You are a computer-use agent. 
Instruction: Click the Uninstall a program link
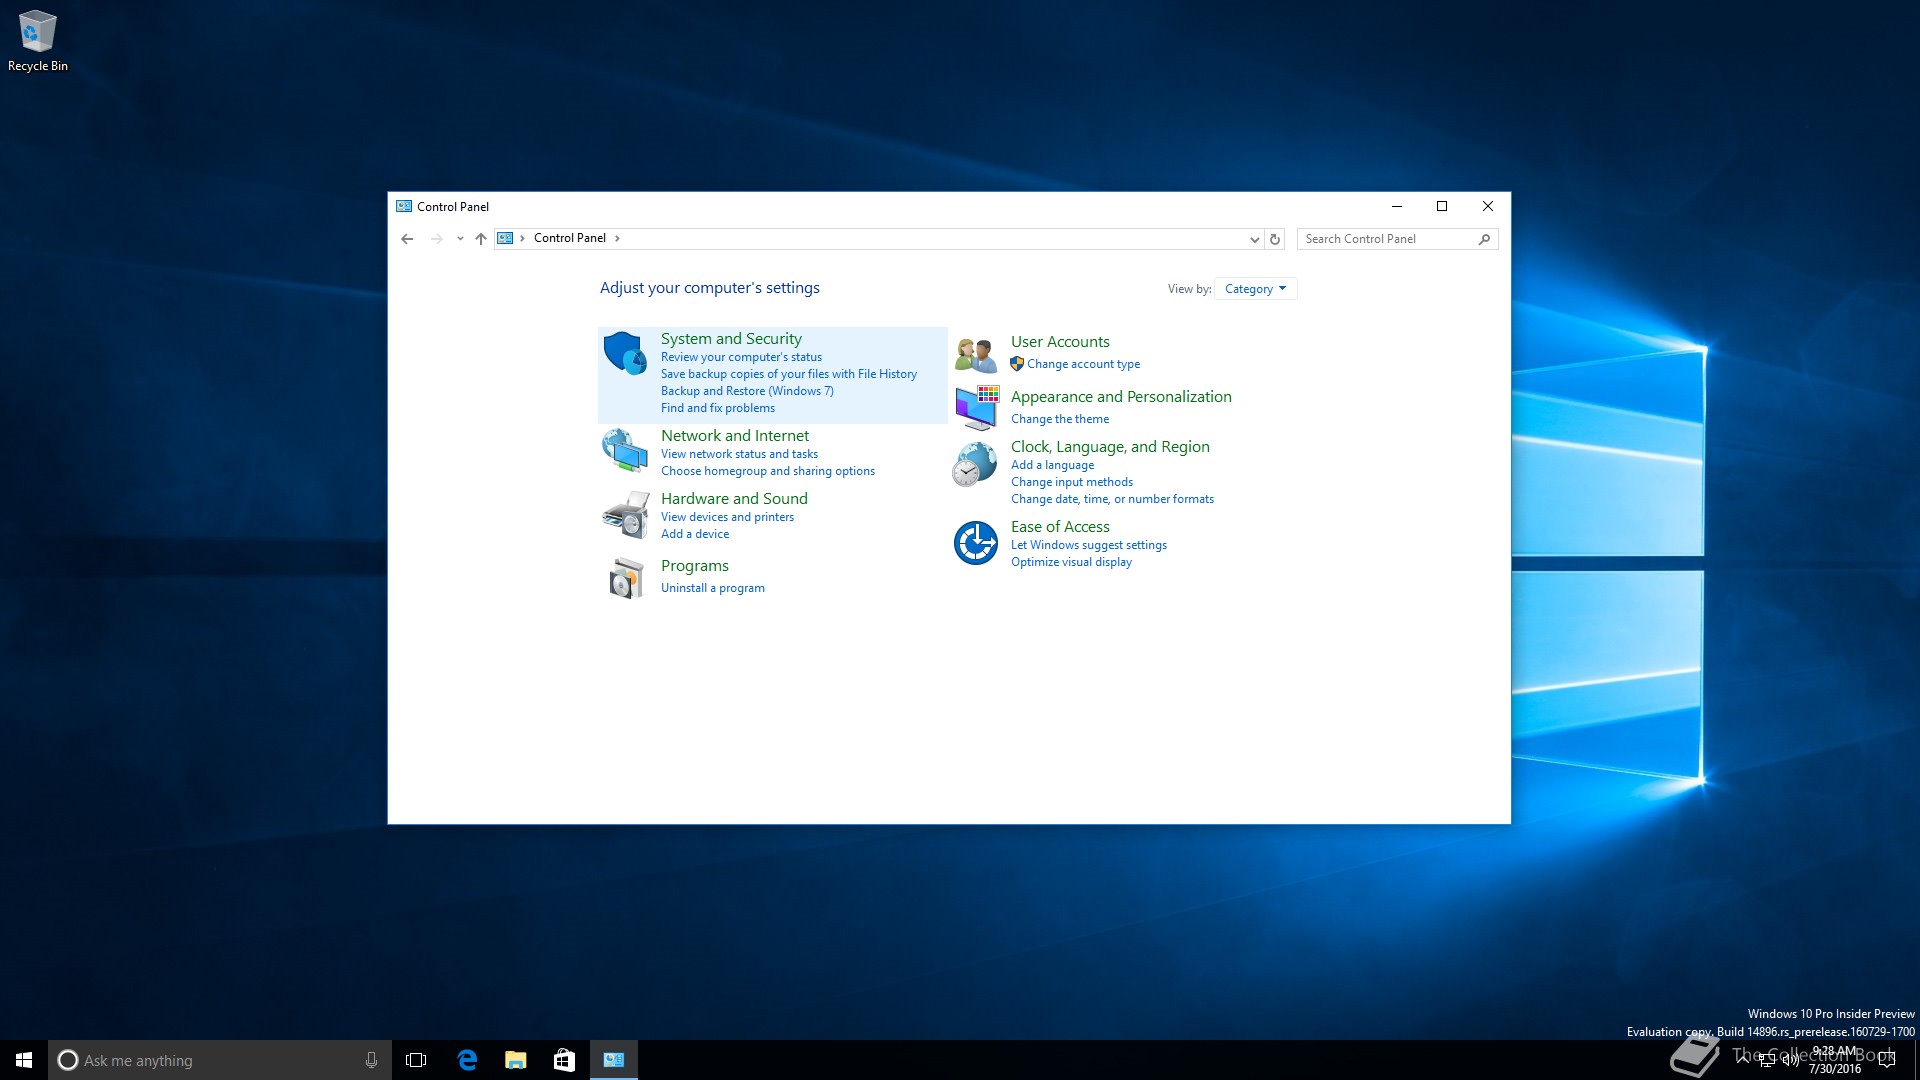[x=712, y=588]
